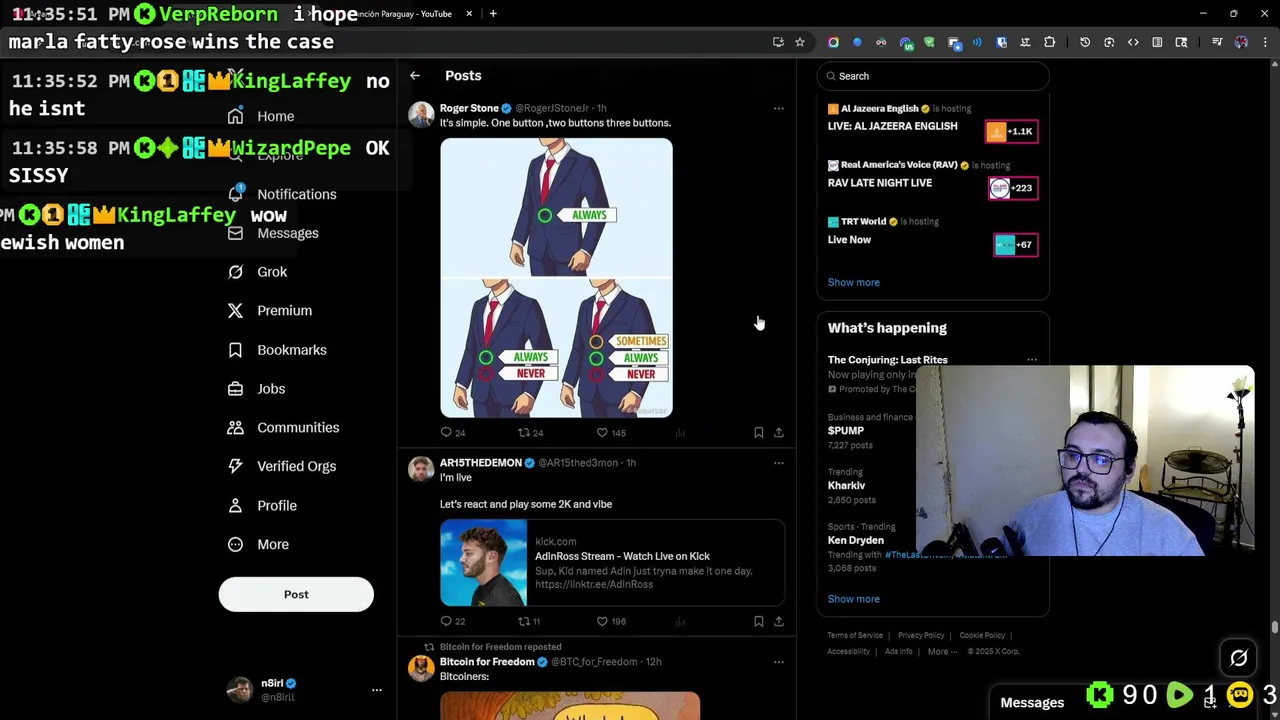Screen dimensions: 1280x720
Task: Click the X Search field
Action: coord(932,76)
